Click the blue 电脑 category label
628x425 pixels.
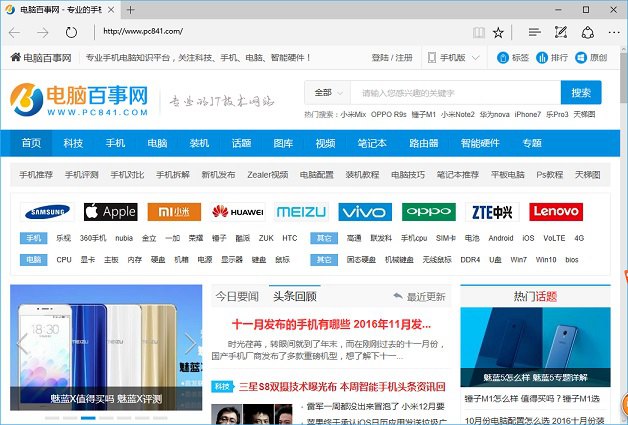pyautogui.click(x=34, y=260)
